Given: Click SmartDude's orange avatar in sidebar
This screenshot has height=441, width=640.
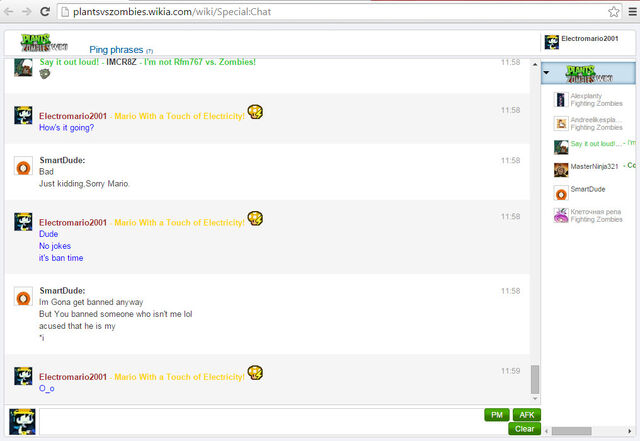Looking at the screenshot, I should [561, 193].
